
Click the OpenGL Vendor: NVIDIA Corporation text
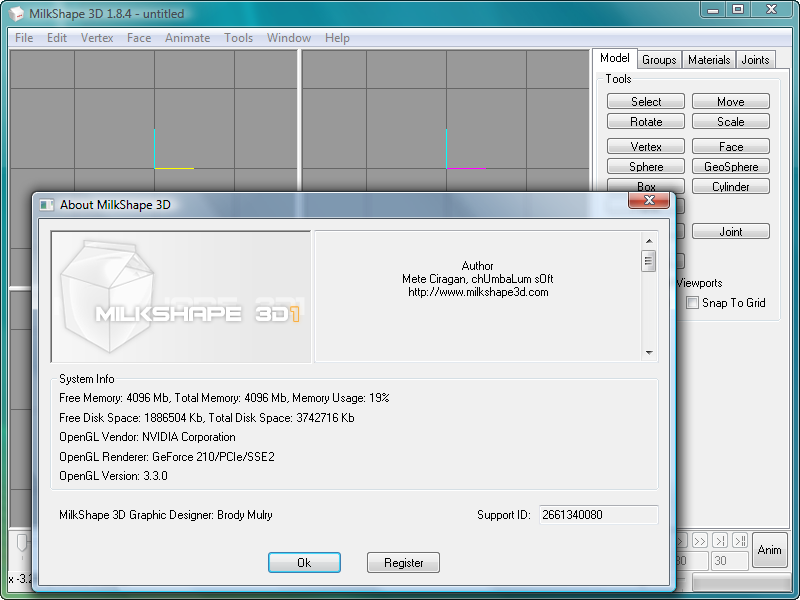coord(147,437)
